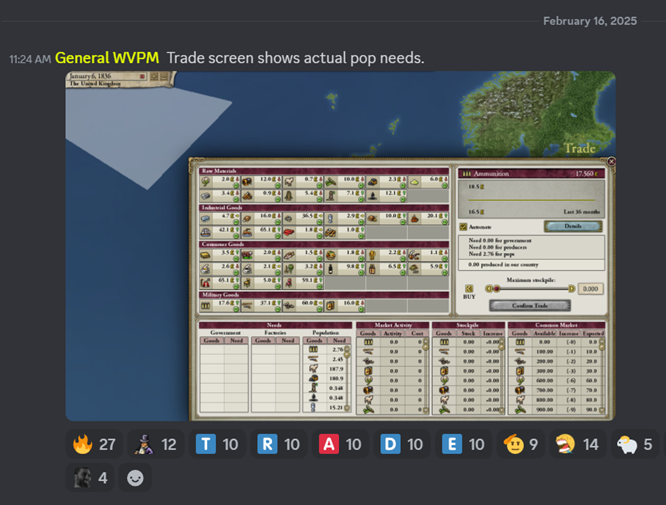Select the red fabric good priced 1.8

[303, 232]
